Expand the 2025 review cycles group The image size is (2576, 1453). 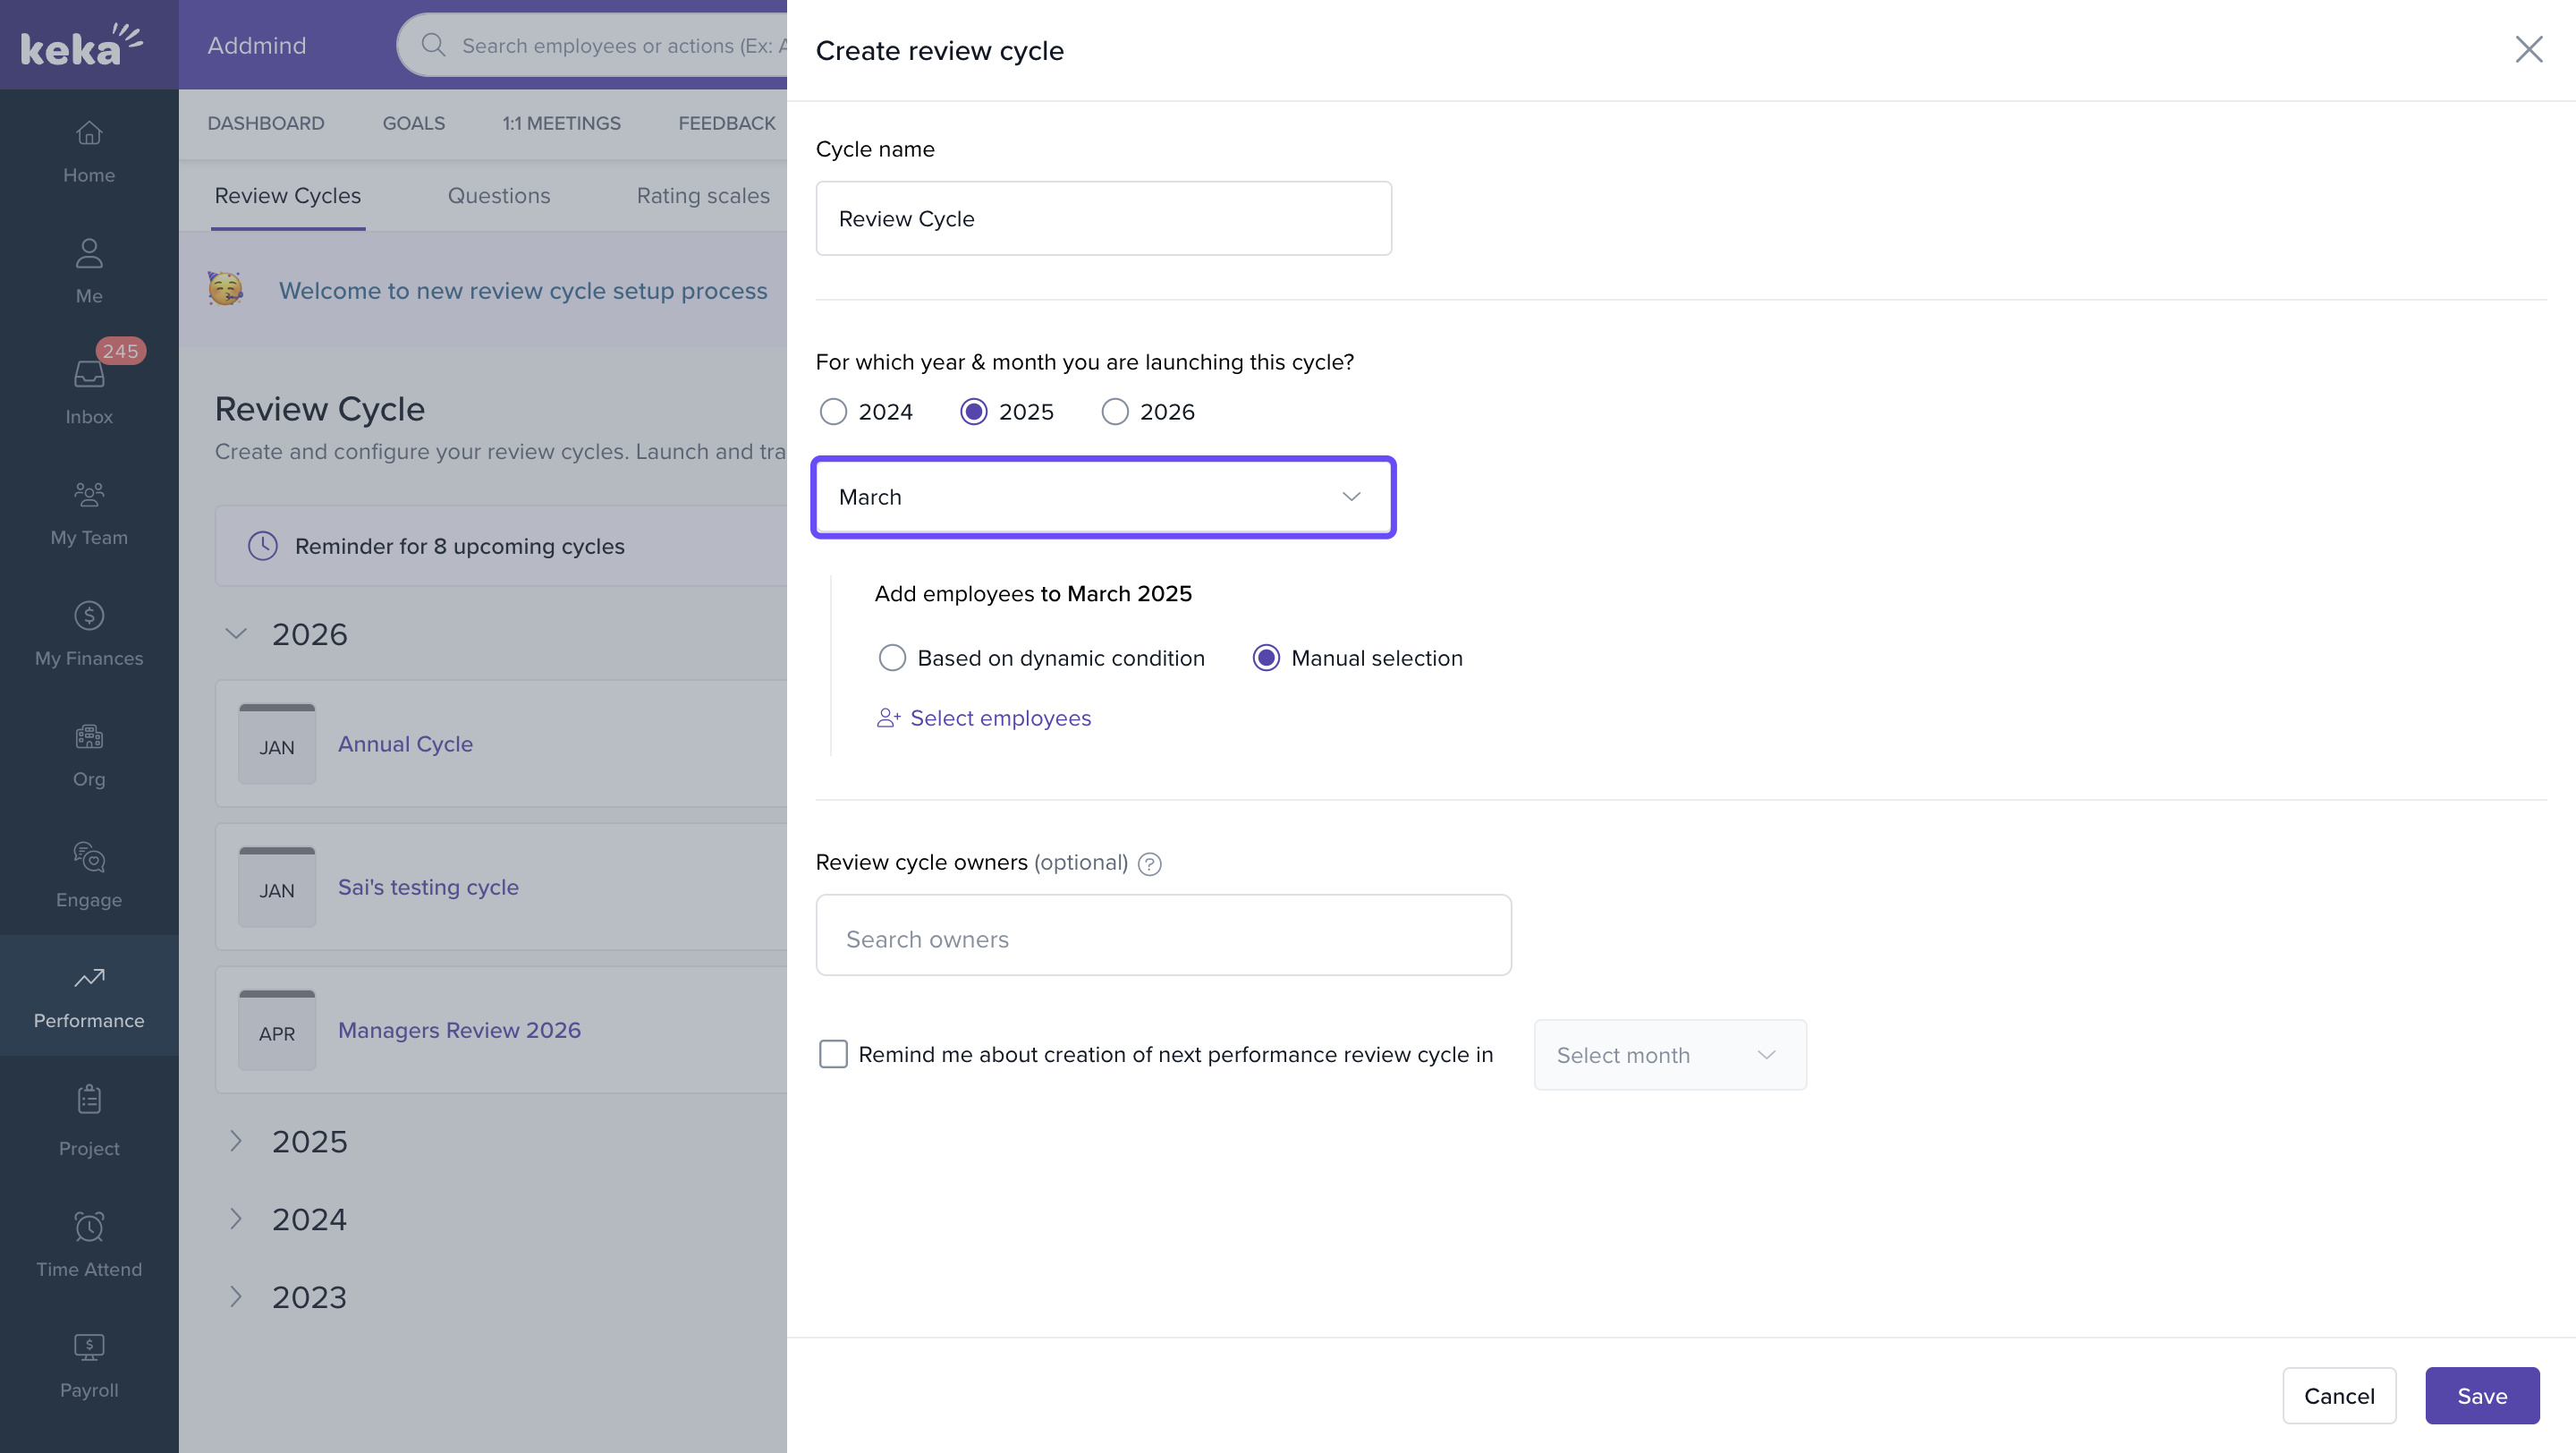click(236, 1141)
